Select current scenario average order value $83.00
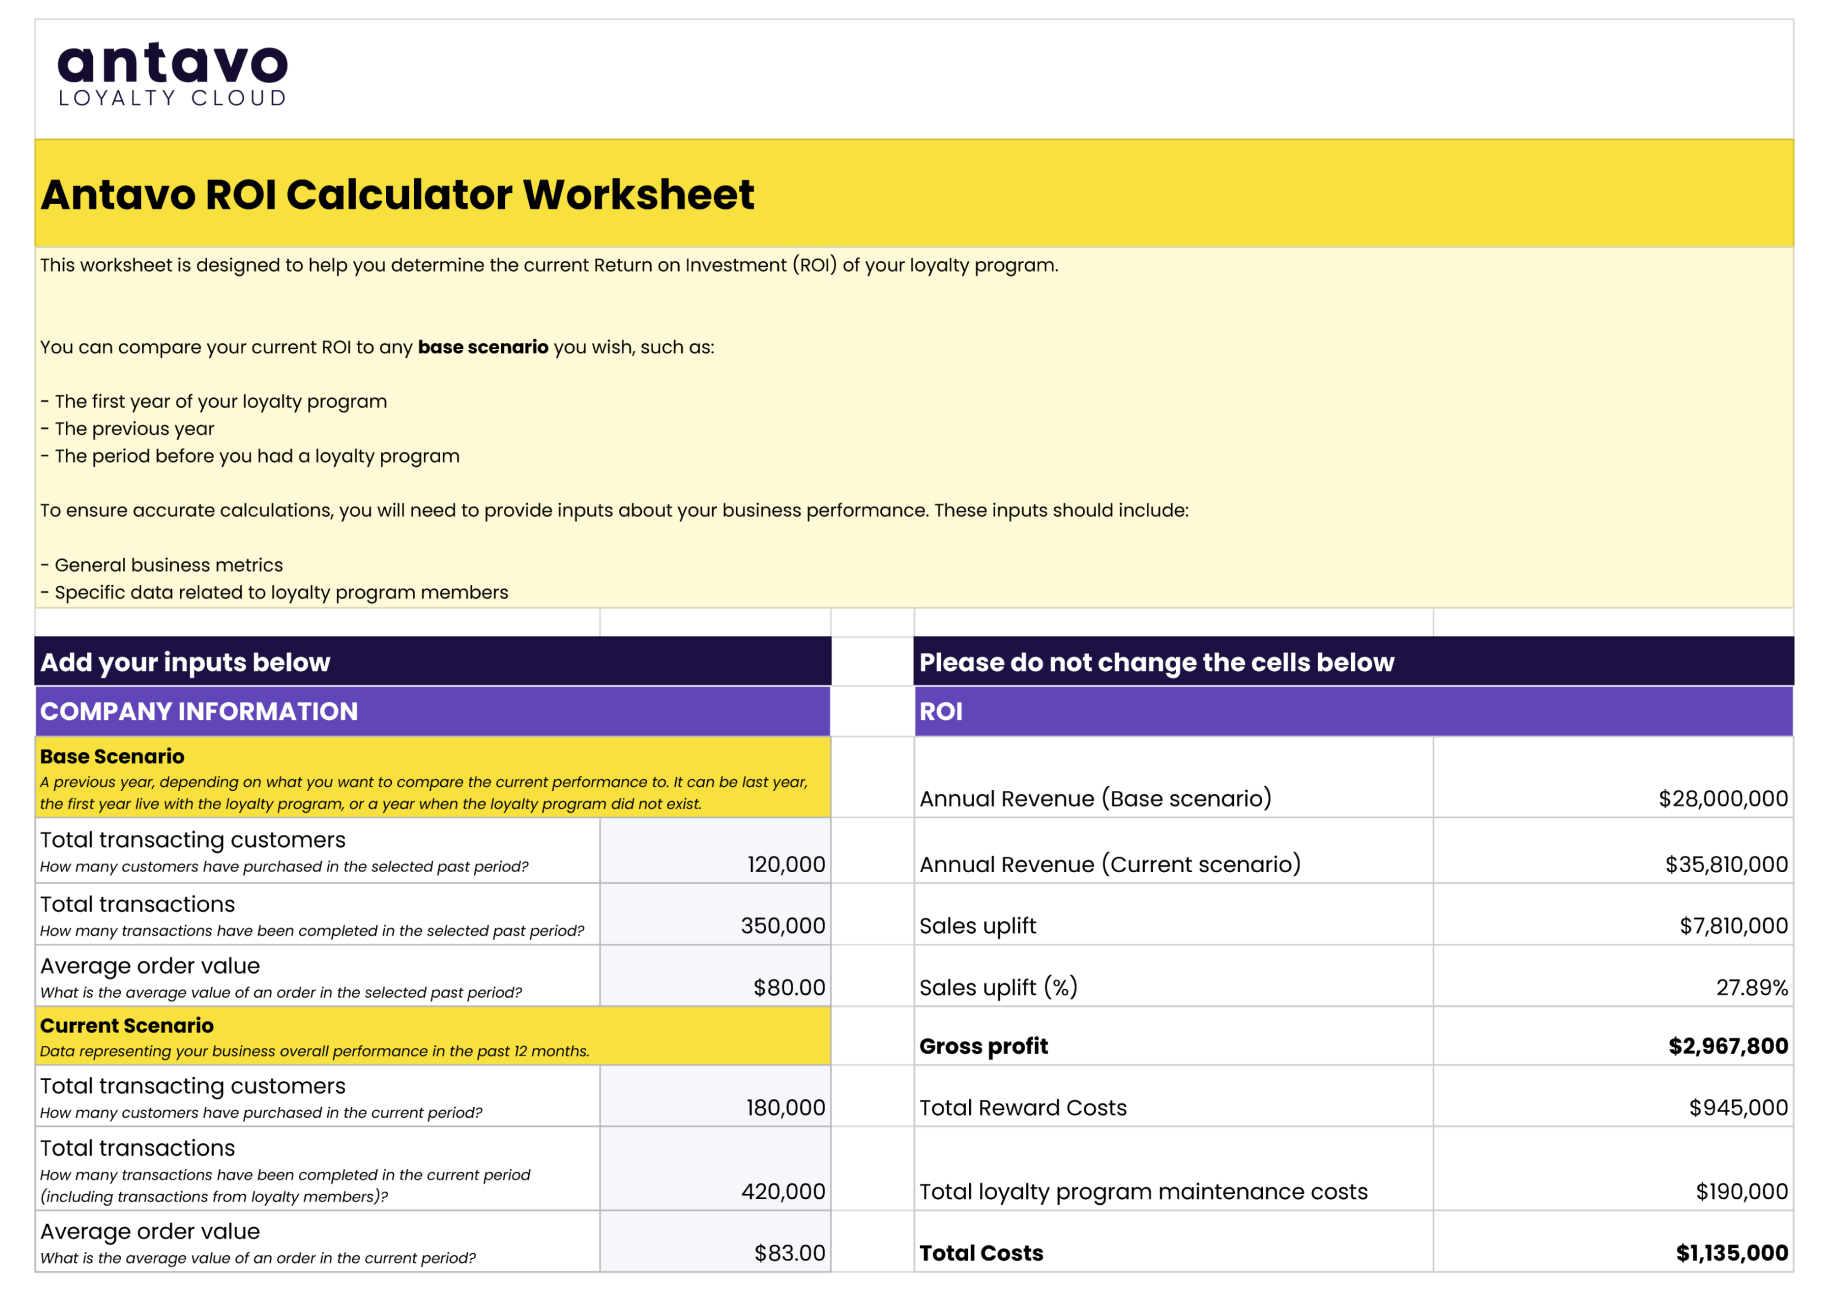The height and width of the screenshot is (1296, 1832). click(x=715, y=1242)
